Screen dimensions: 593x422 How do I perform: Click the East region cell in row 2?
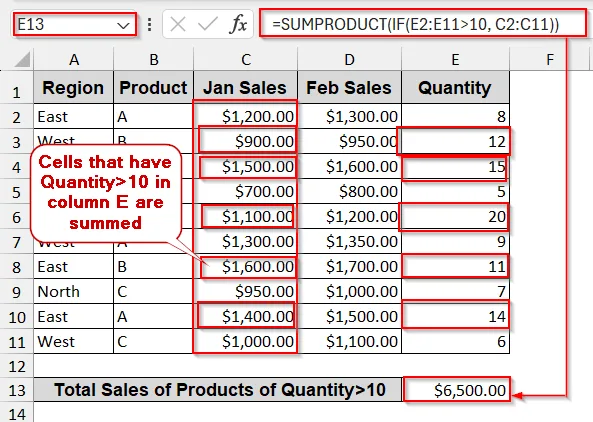[x=73, y=116]
